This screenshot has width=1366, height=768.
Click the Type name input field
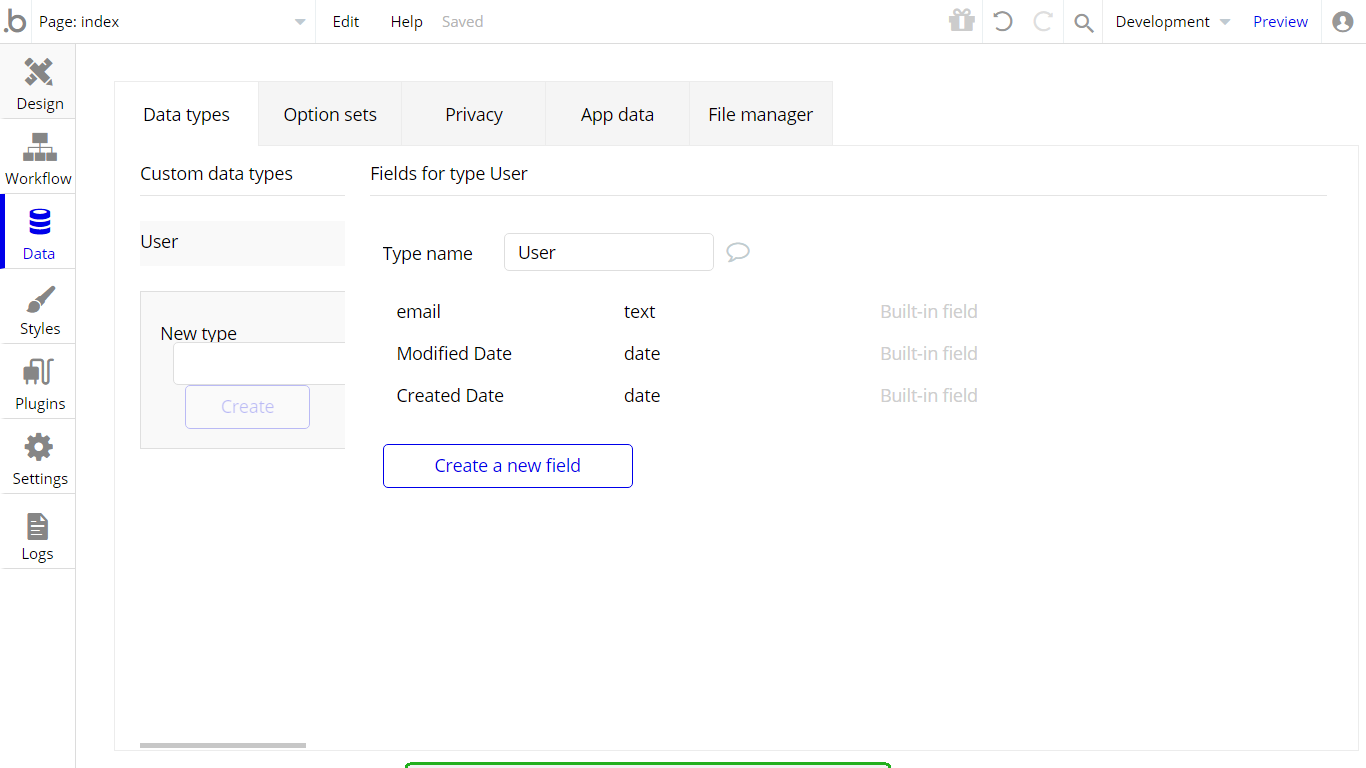[x=608, y=253]
